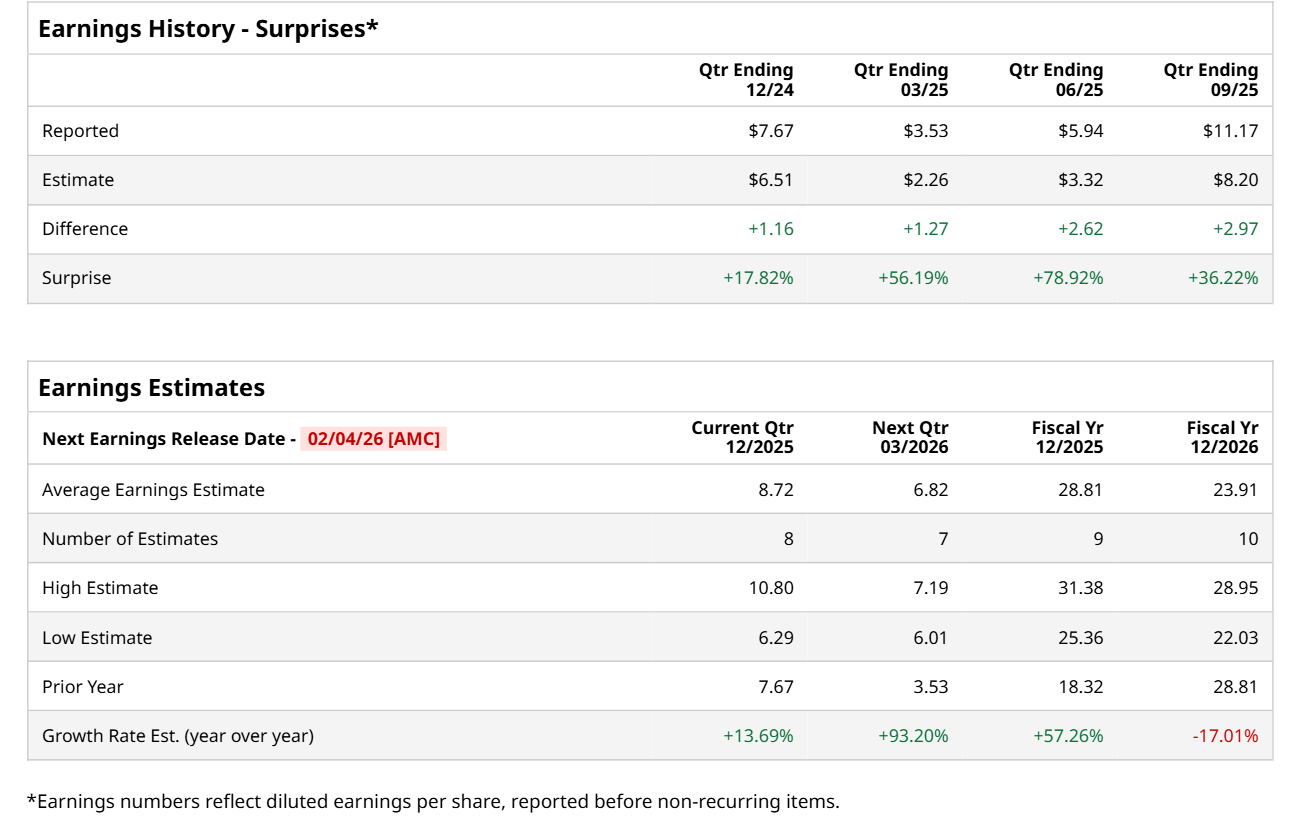The width and height of the screenshot is (1294, 826).
Task: Select the Qtr Ending 09/25 column header
Action: (x=1210, y=80)
